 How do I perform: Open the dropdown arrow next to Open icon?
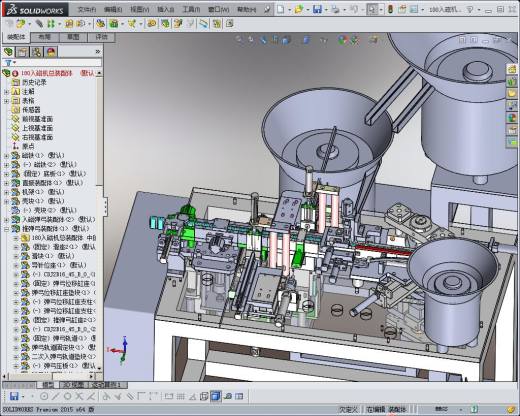[308, 10]
